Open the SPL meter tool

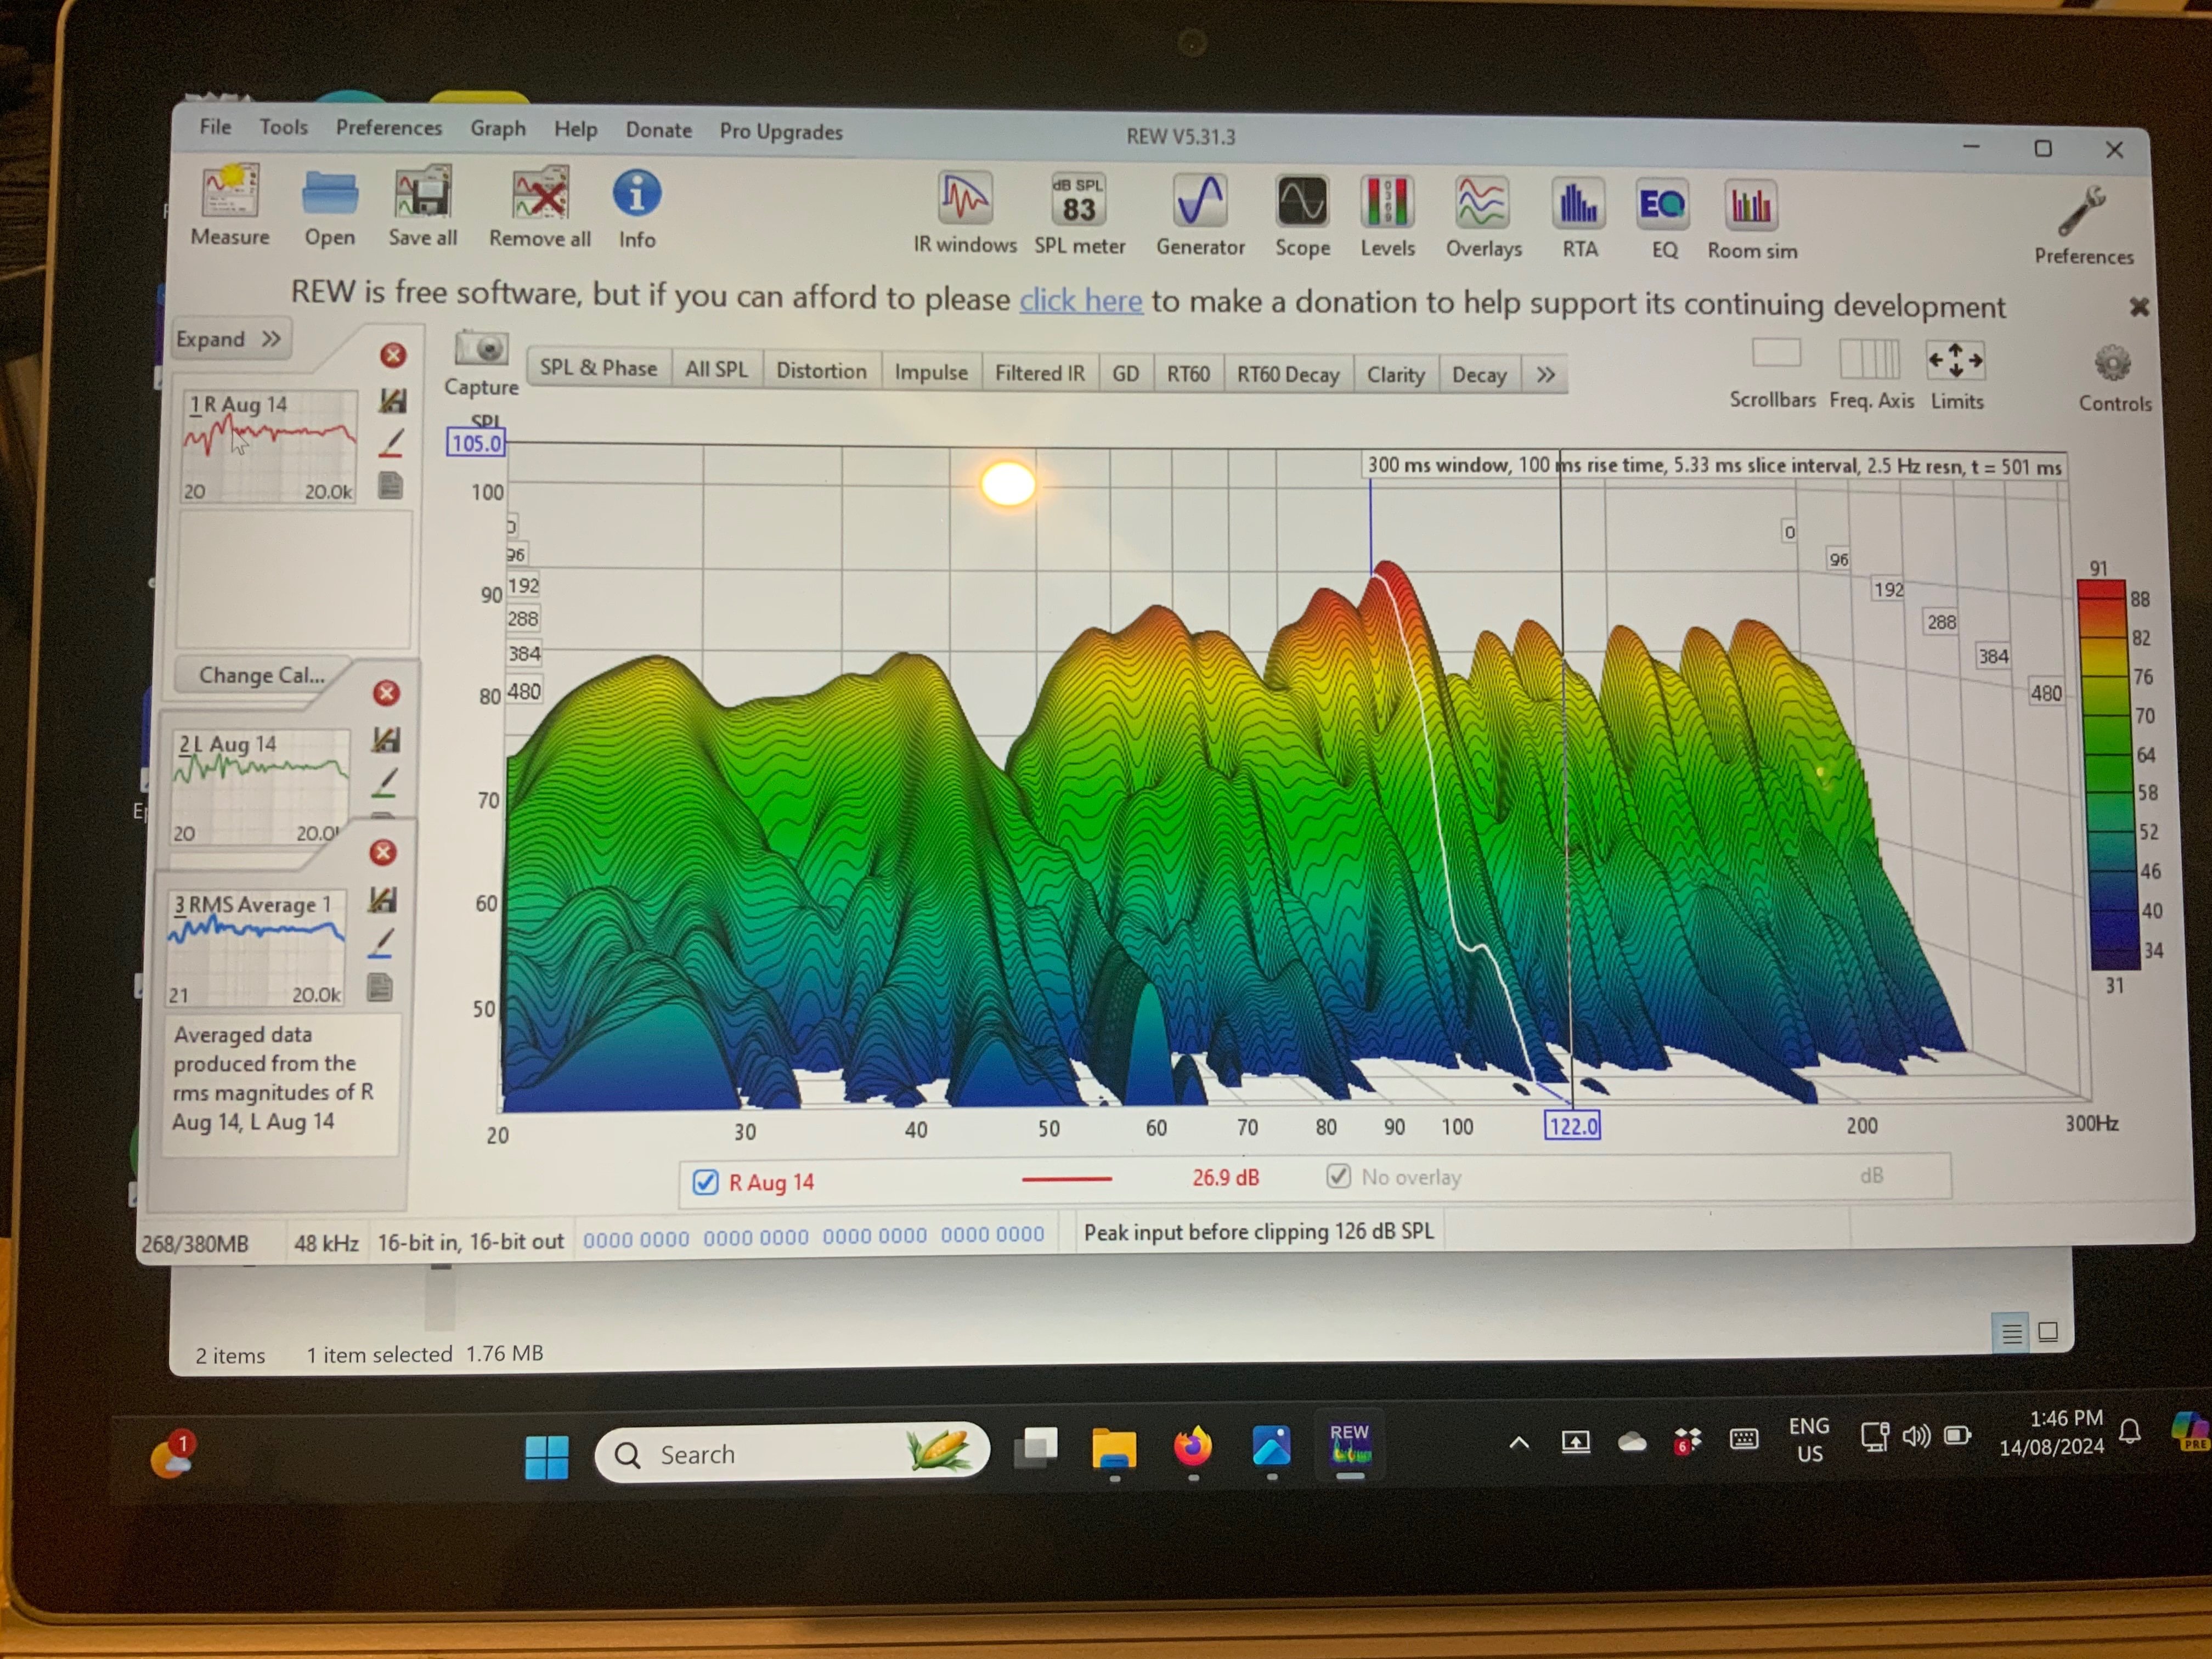point(1078,200)
